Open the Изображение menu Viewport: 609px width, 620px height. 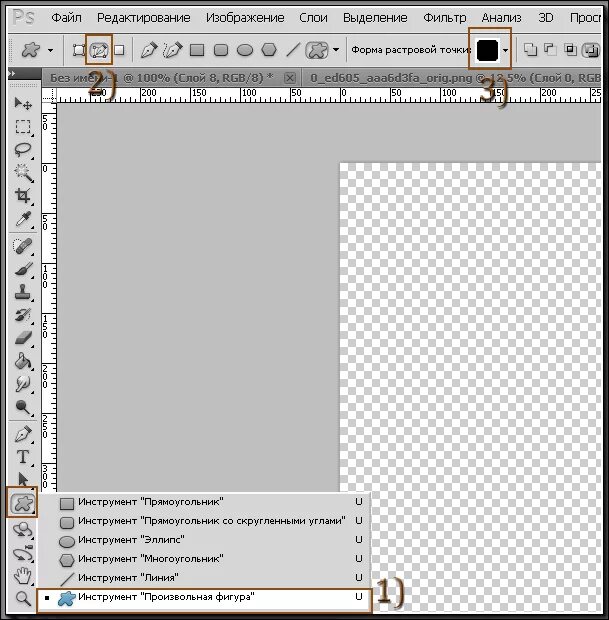245,18
